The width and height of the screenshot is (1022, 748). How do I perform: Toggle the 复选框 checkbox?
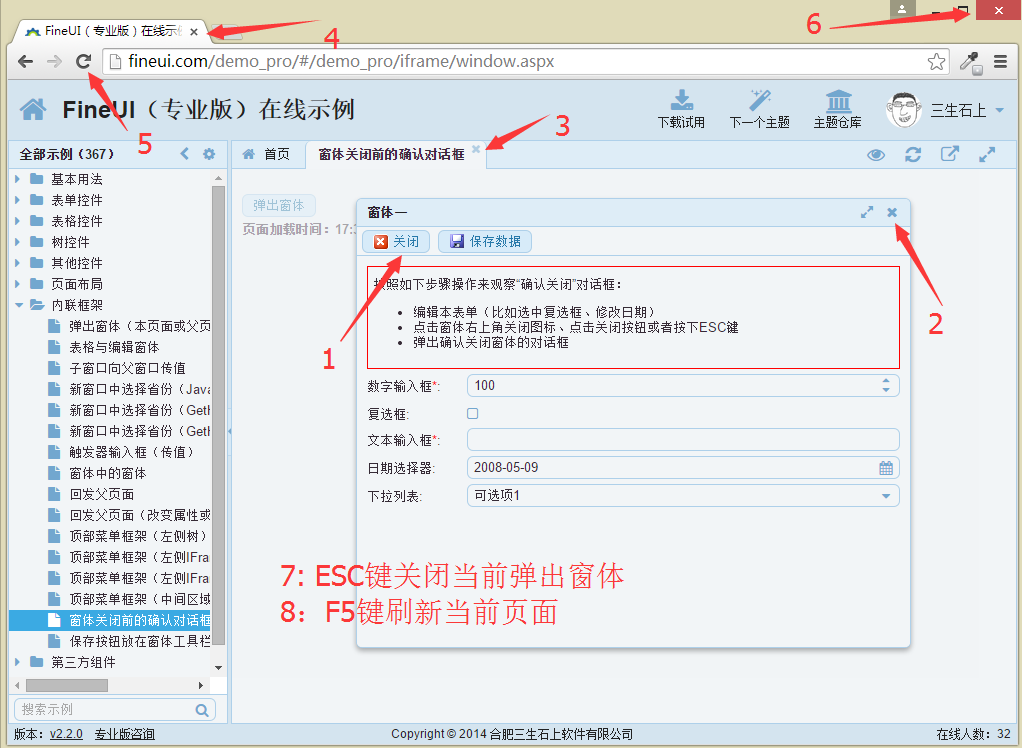coord(473,413)
